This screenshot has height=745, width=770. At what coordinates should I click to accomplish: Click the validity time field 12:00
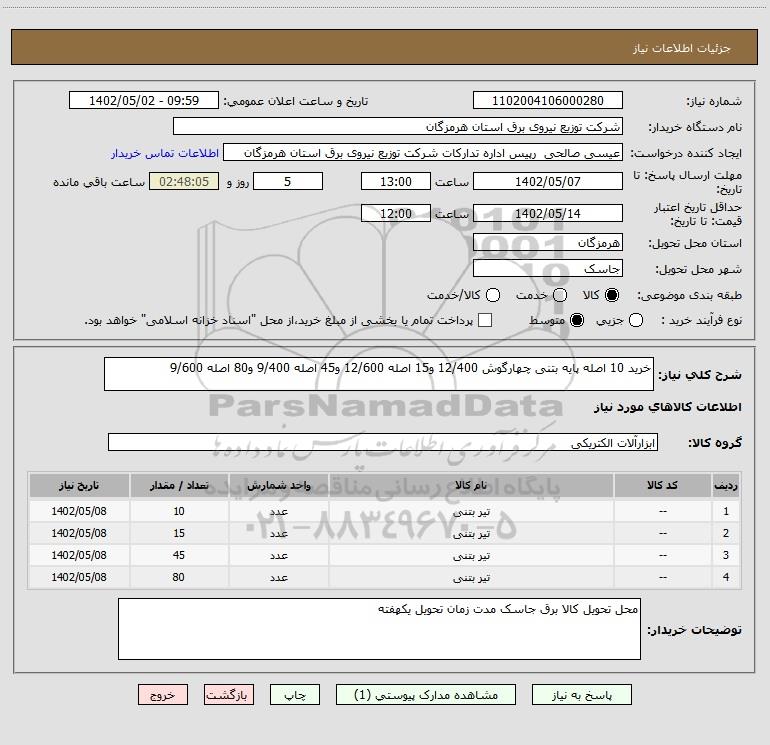(x=396, y=213)
